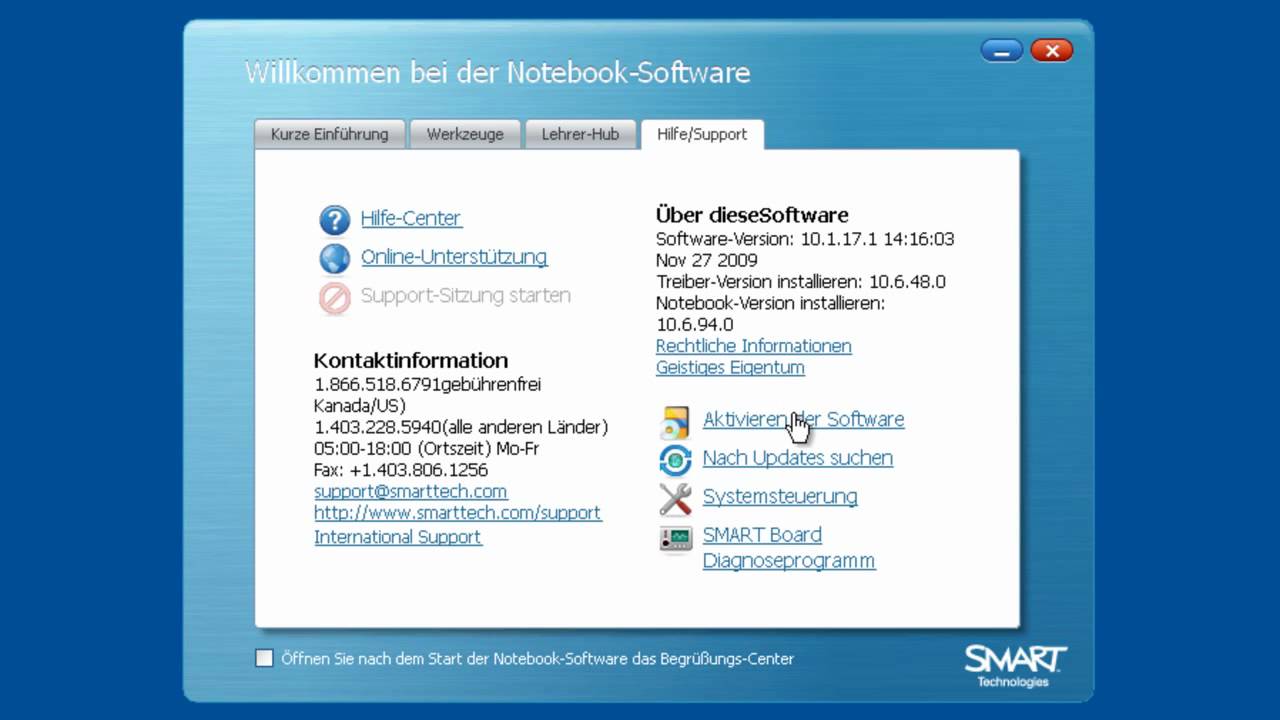Minimize the welcome window
This screenshot has width=1280, height=720.
(x=1002, y=50)
